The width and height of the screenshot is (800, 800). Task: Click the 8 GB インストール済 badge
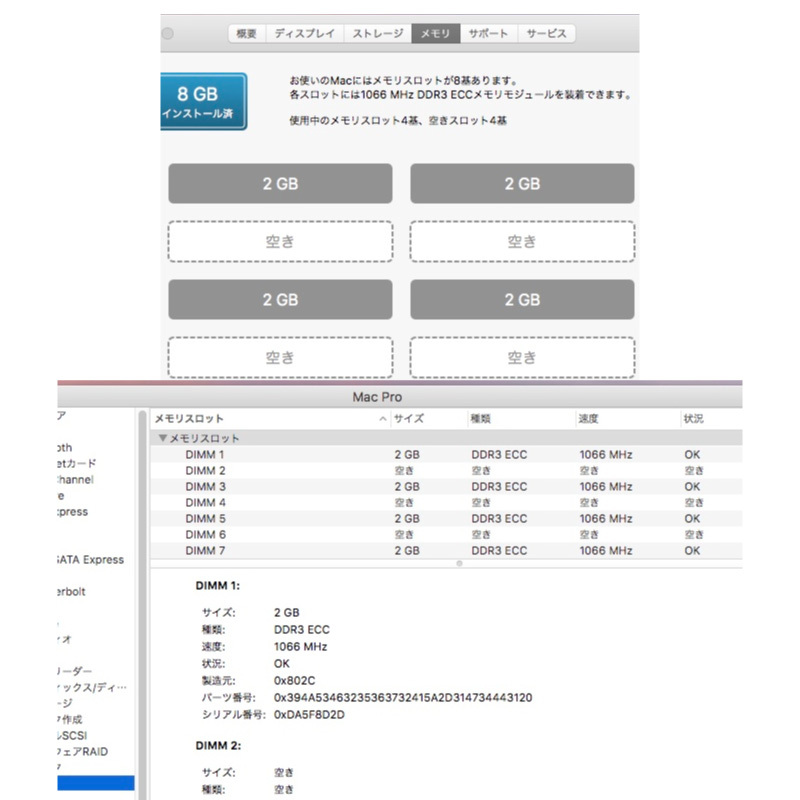(203, 101)
